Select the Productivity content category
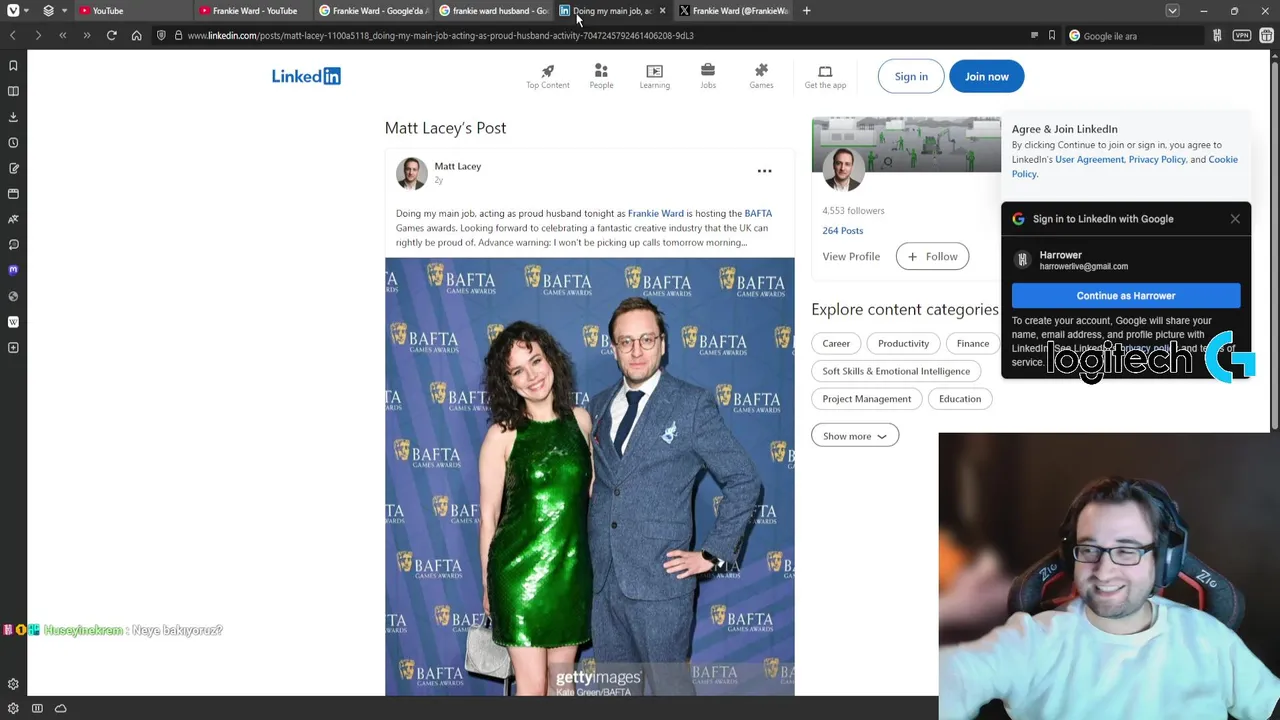Screen dimensions: 1280x720 click(903, 343)
